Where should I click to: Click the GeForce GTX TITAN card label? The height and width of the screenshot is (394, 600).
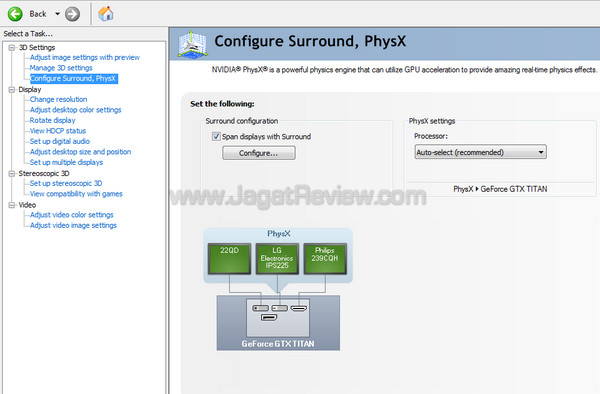(278, 344)
